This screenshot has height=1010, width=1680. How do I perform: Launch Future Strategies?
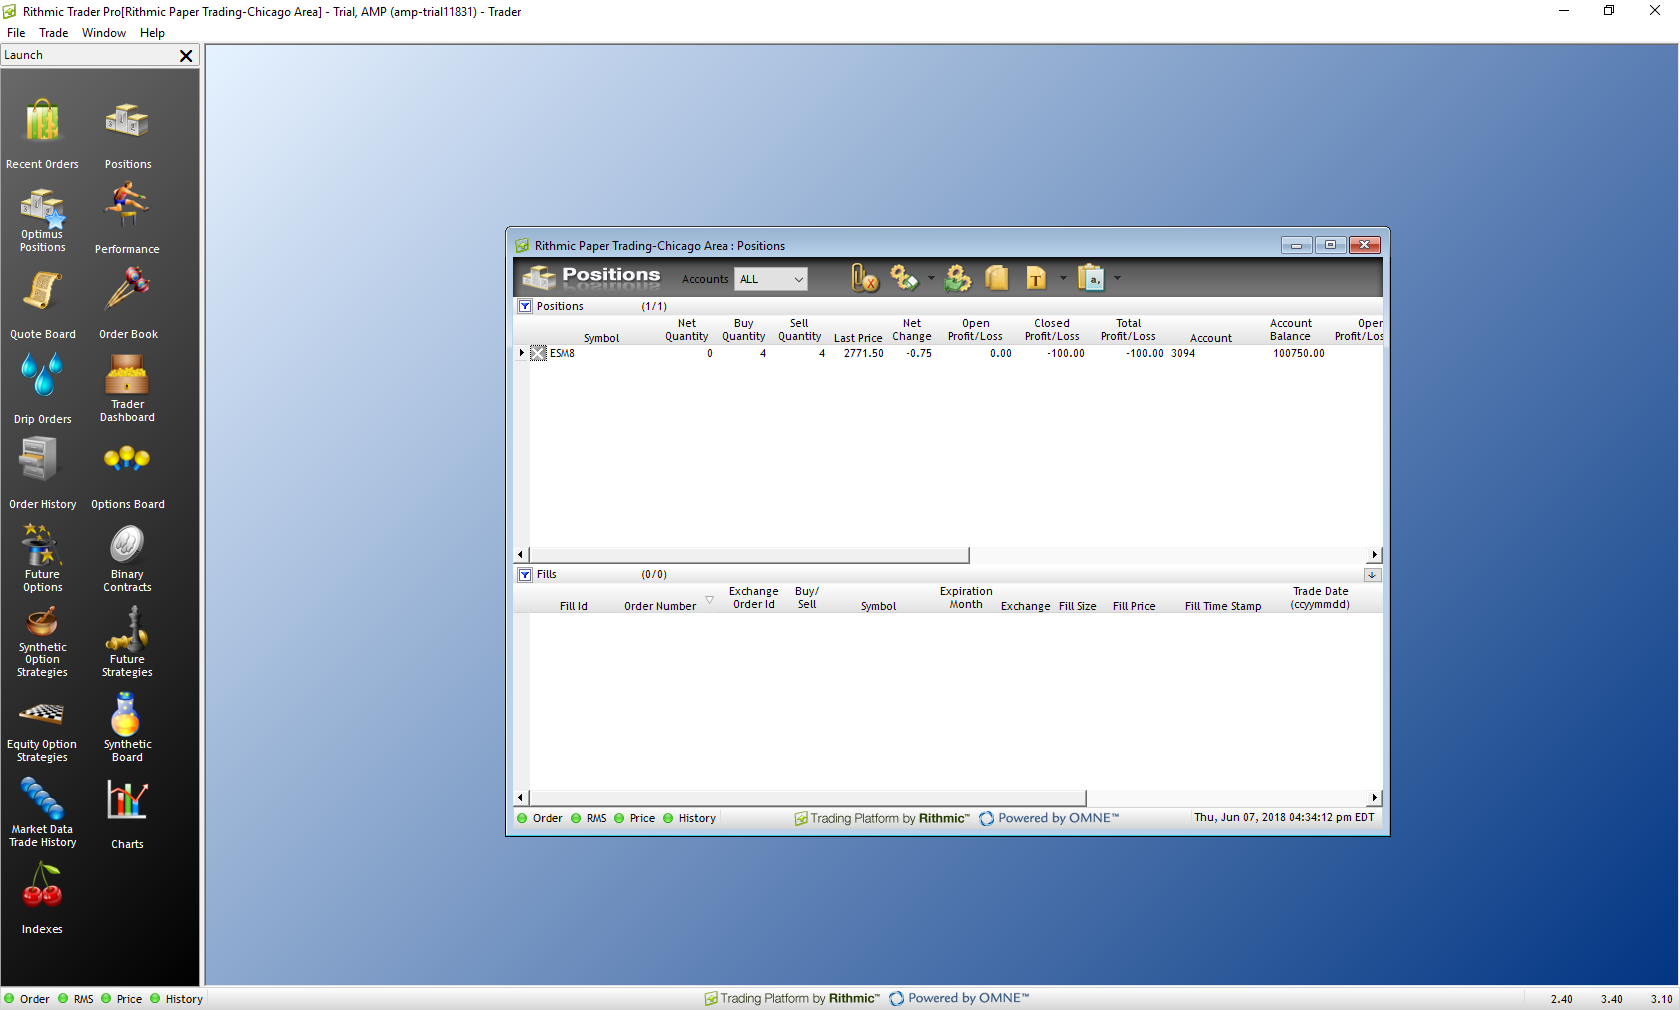(x=127, y=643)
